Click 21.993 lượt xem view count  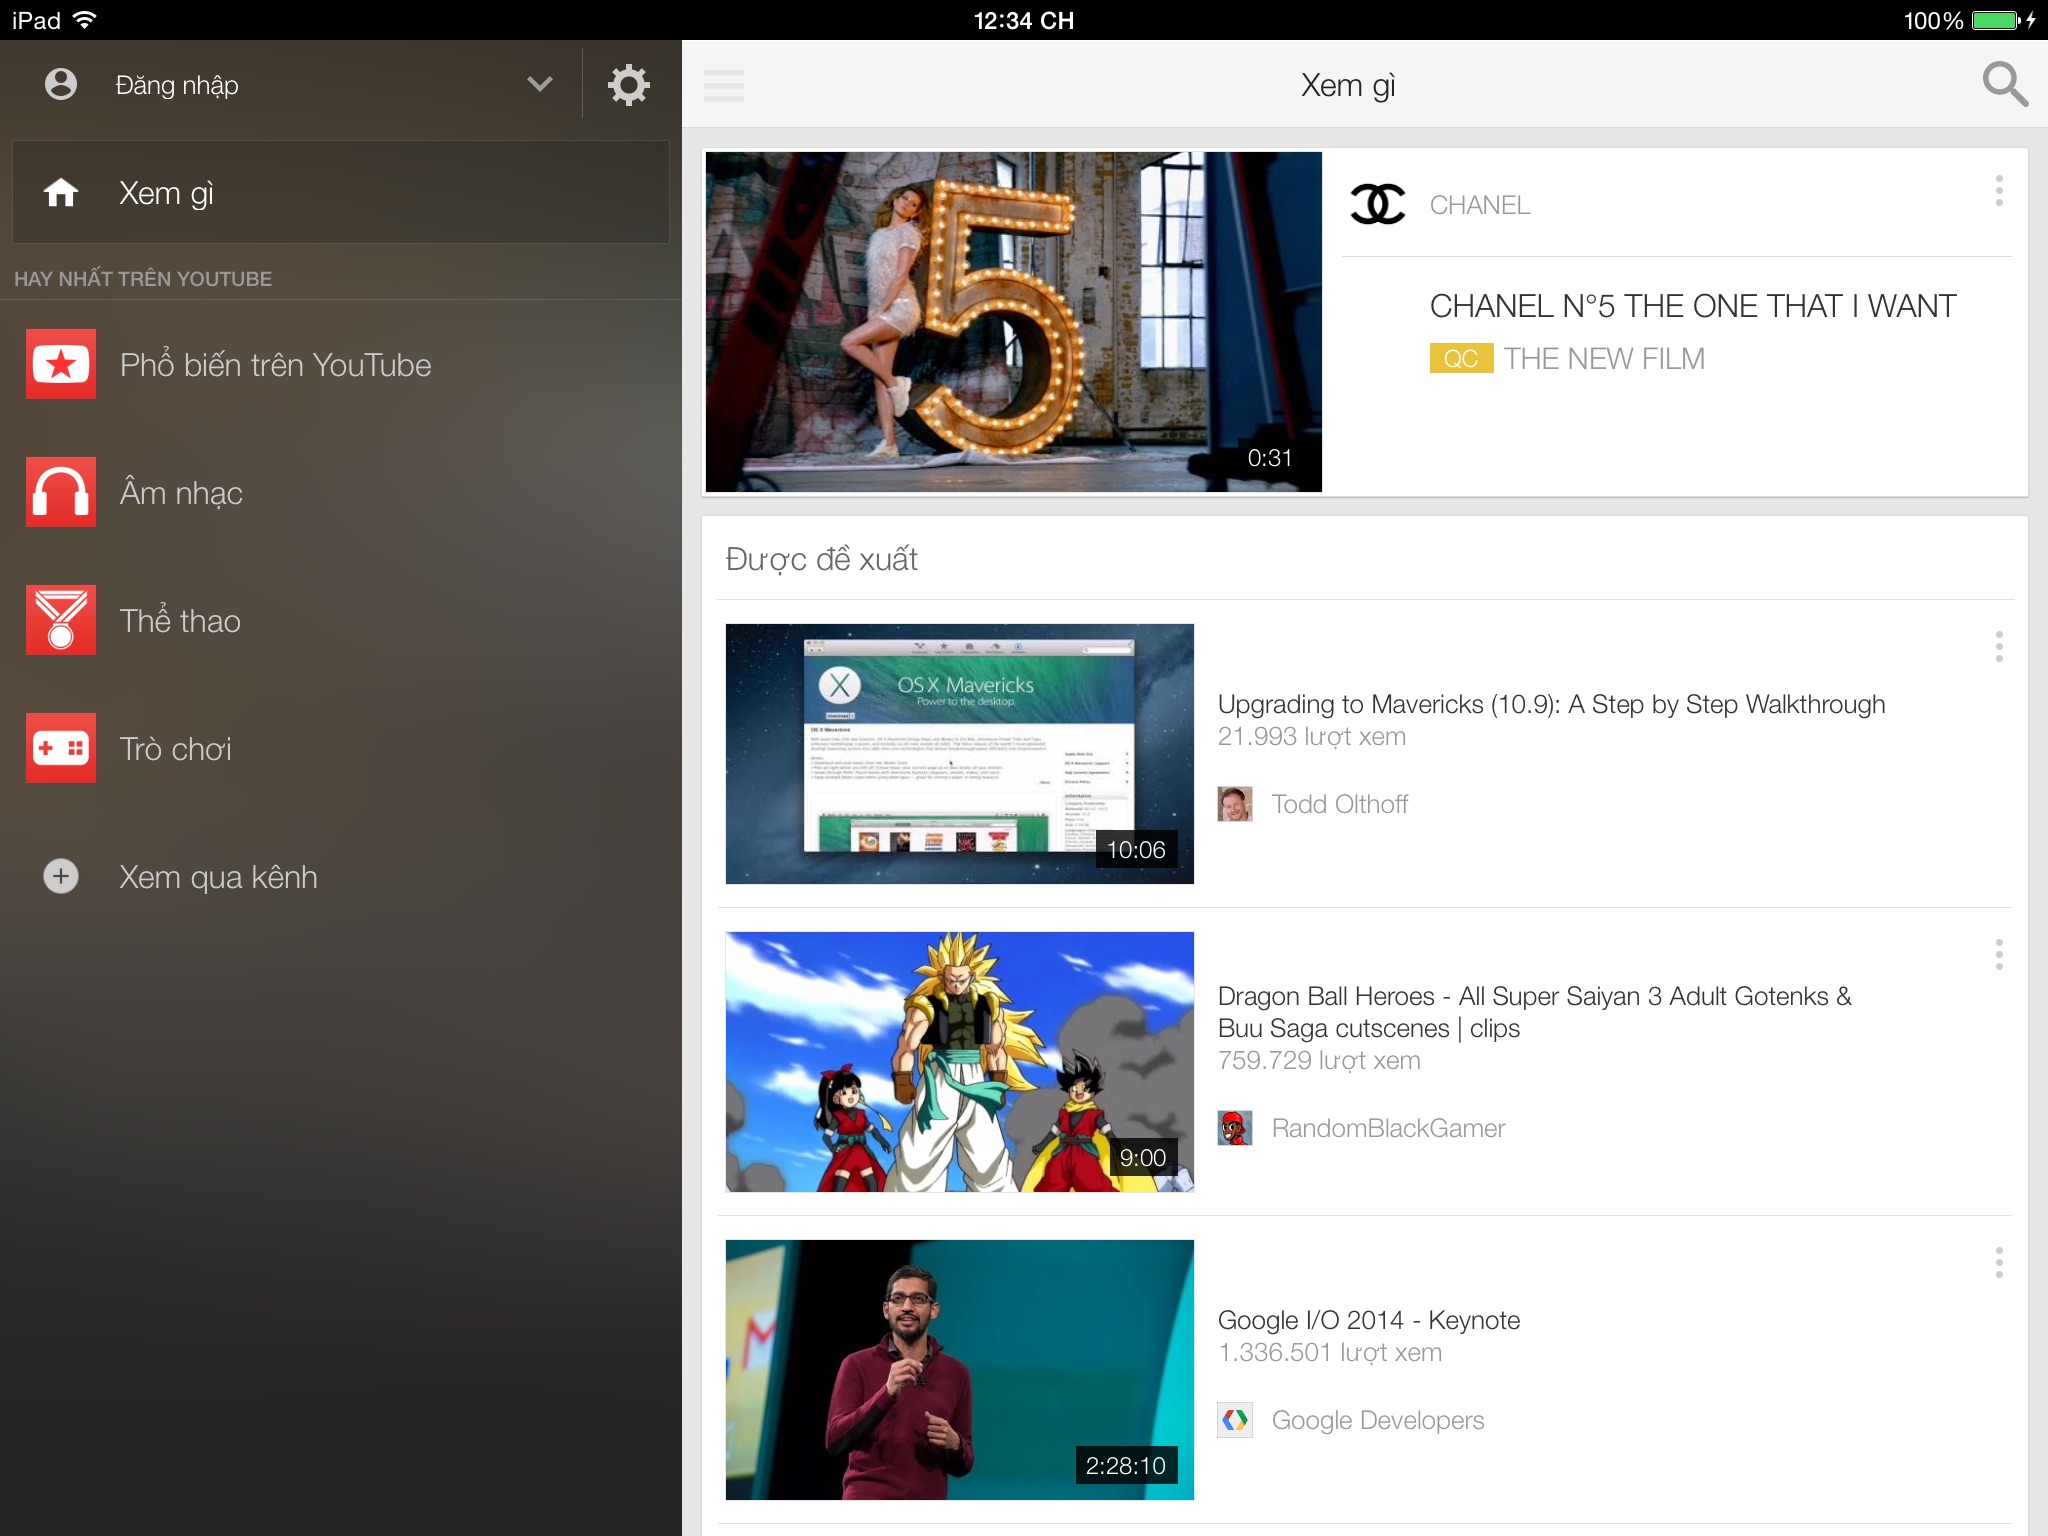pyautogui.click(x=1312, y=737)
